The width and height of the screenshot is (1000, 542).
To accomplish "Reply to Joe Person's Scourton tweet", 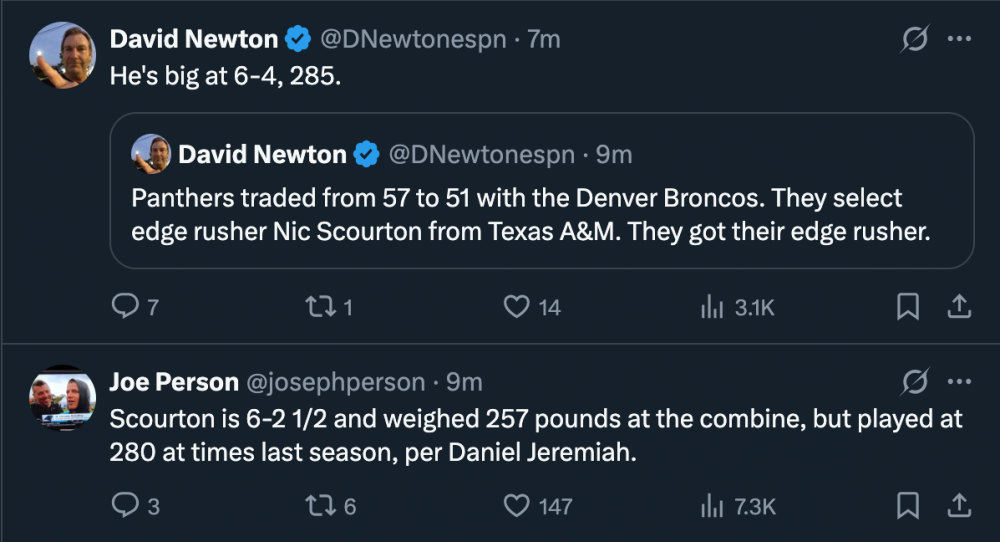I will [124, 506].
